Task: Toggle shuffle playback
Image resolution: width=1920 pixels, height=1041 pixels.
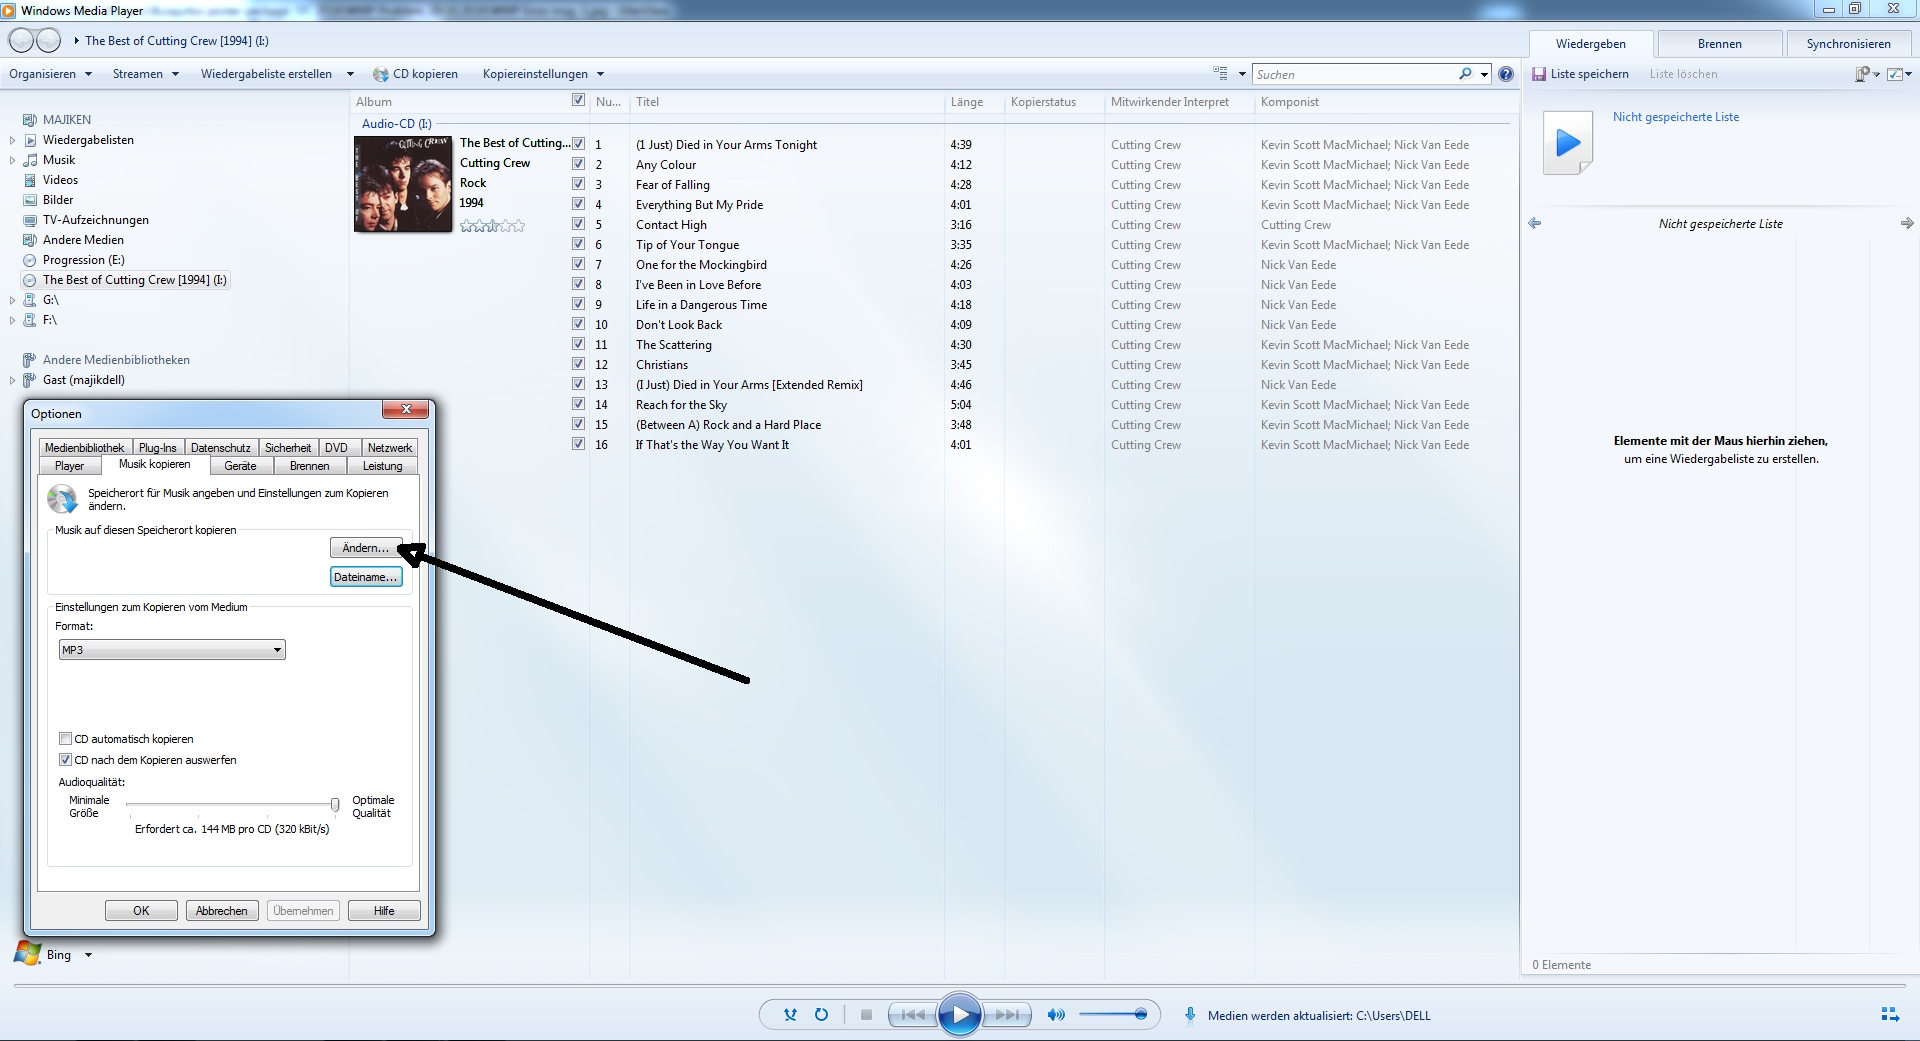Action: (790, 1015)
